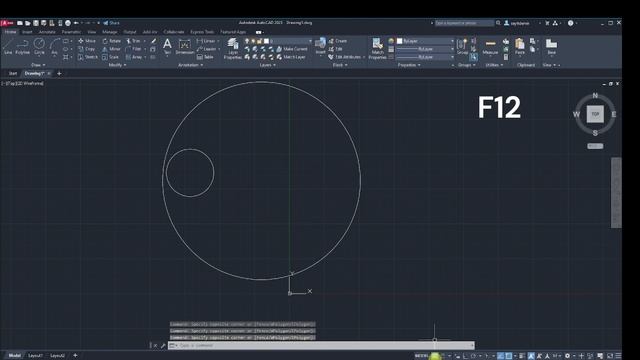Open the ByLayer object color dropdown
Screen dimensions: 640x360
pos(425,41)
